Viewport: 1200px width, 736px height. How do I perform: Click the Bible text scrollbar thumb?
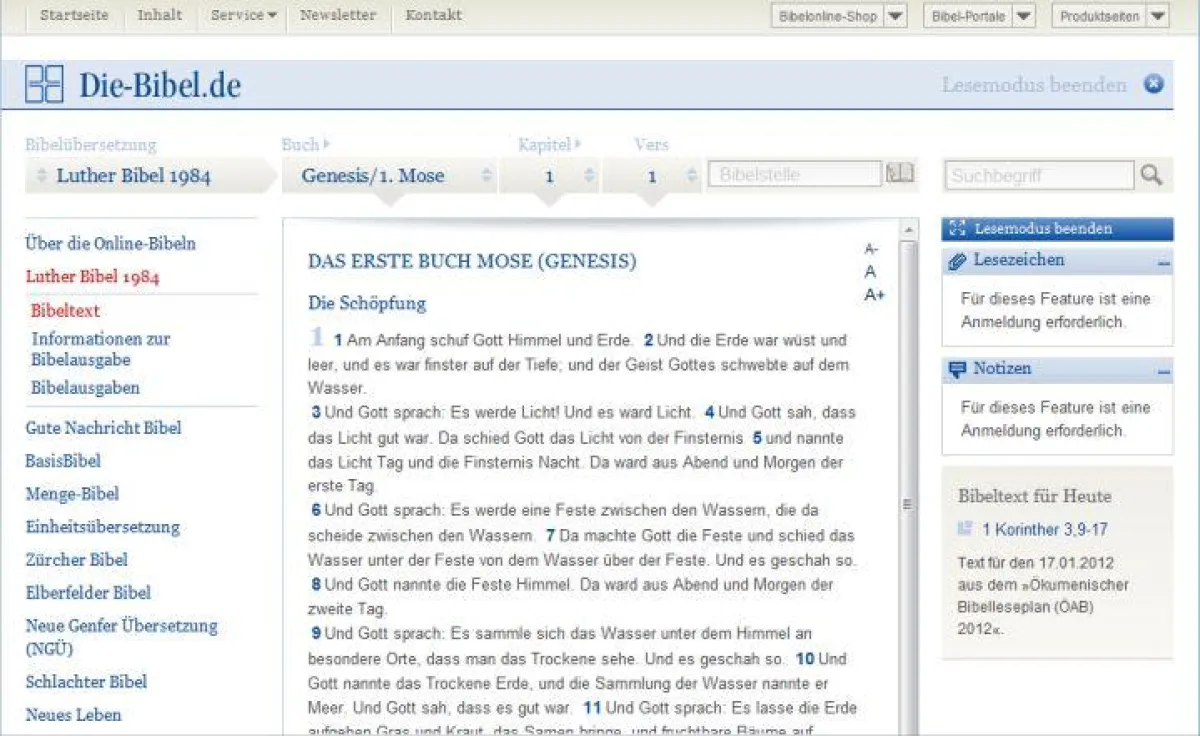click(x=908, y=504)
